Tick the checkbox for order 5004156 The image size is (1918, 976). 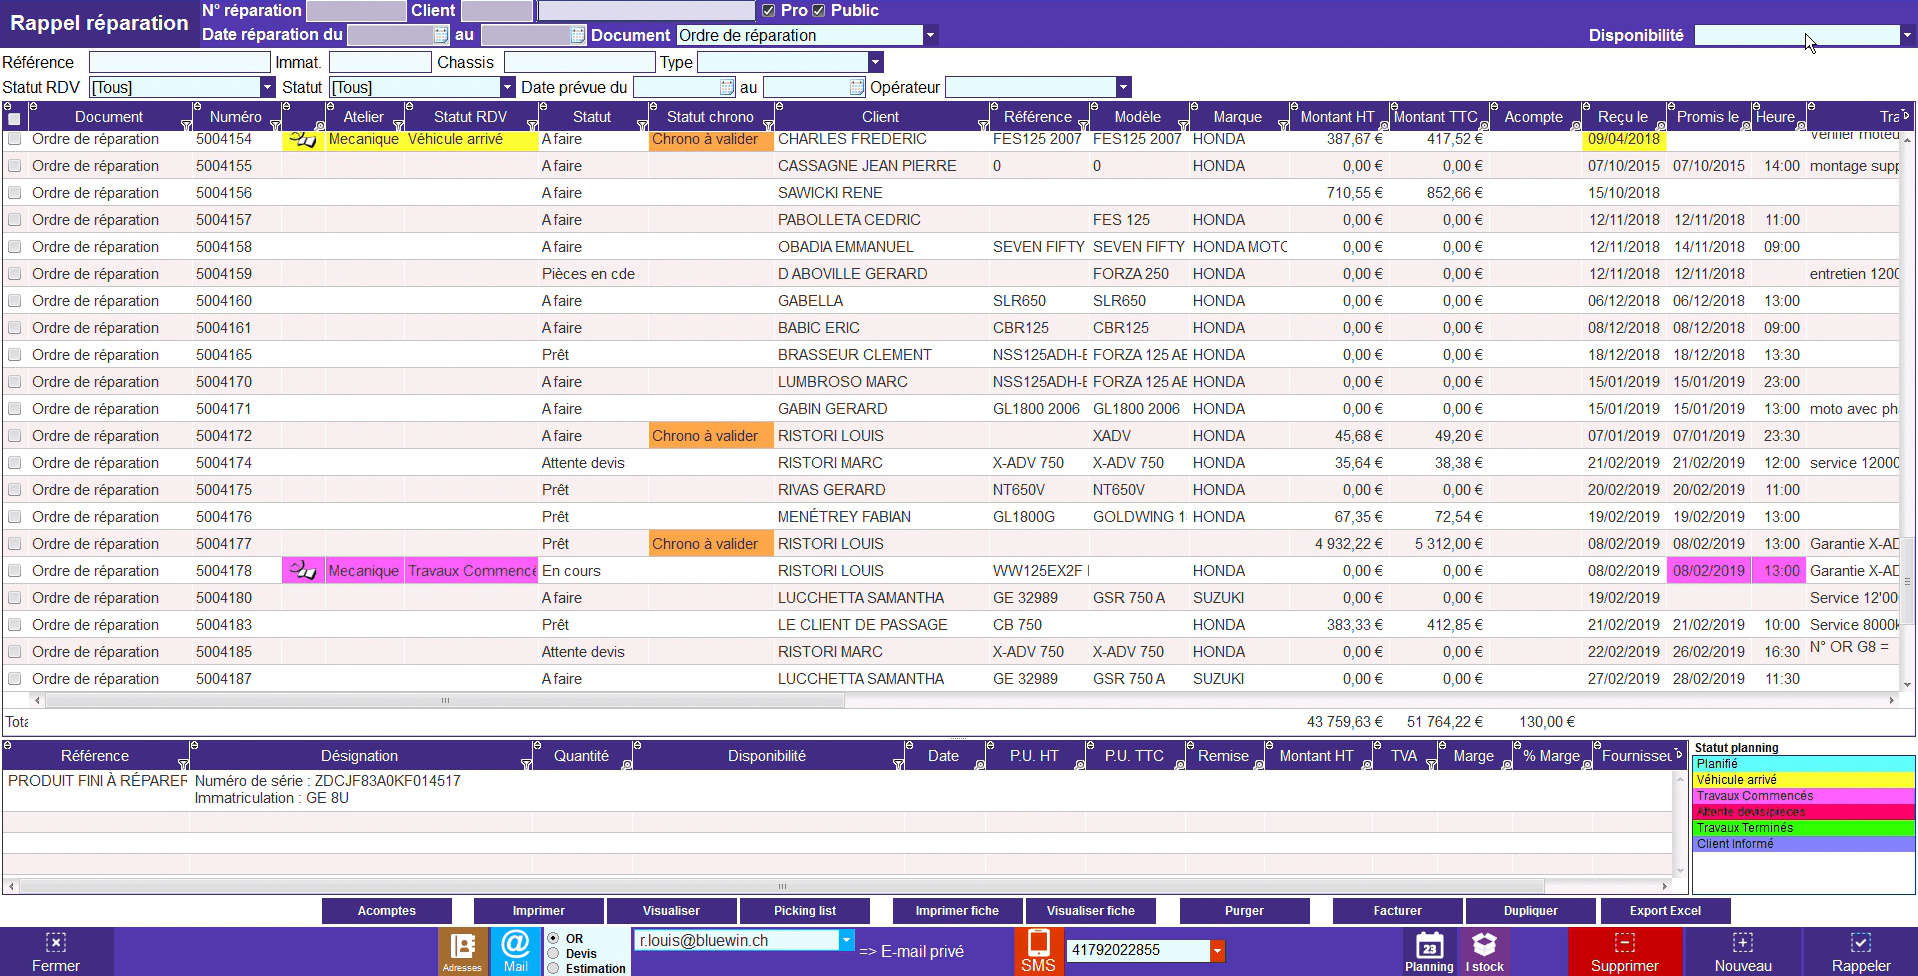tap(15, 193)
